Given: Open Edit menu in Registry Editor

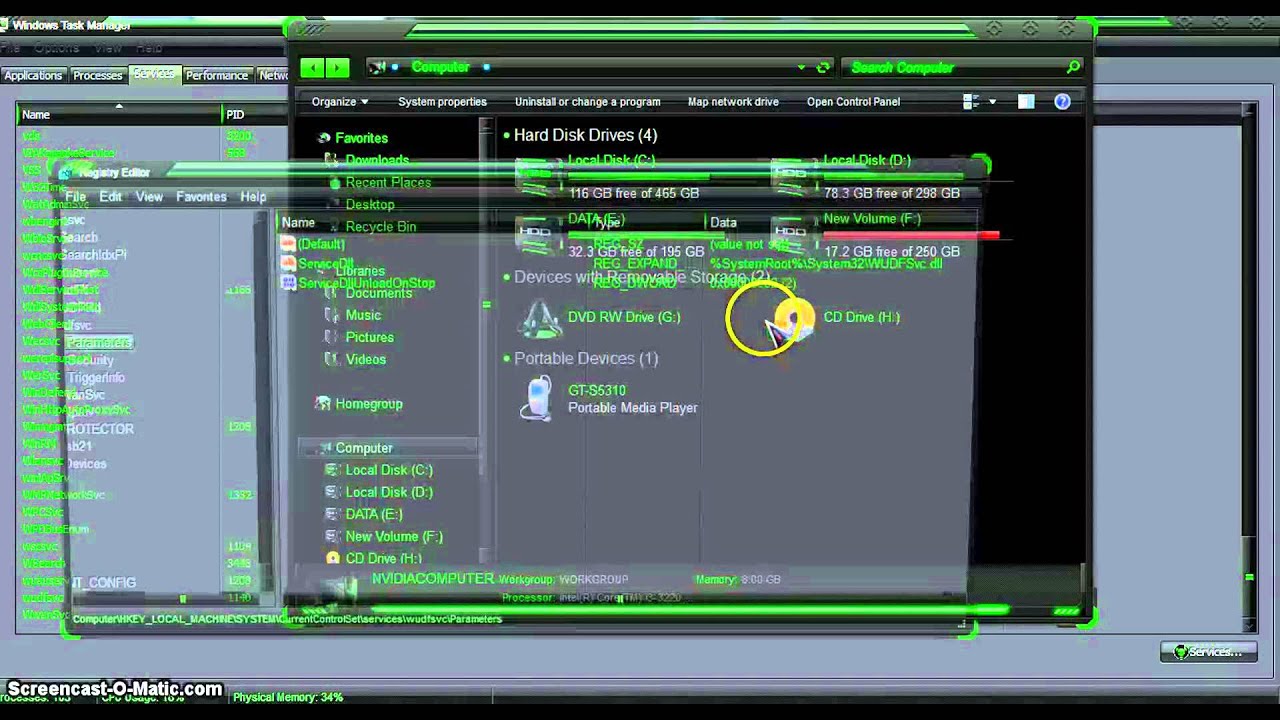Looking at the screenshot, I should tap(110, 197).
